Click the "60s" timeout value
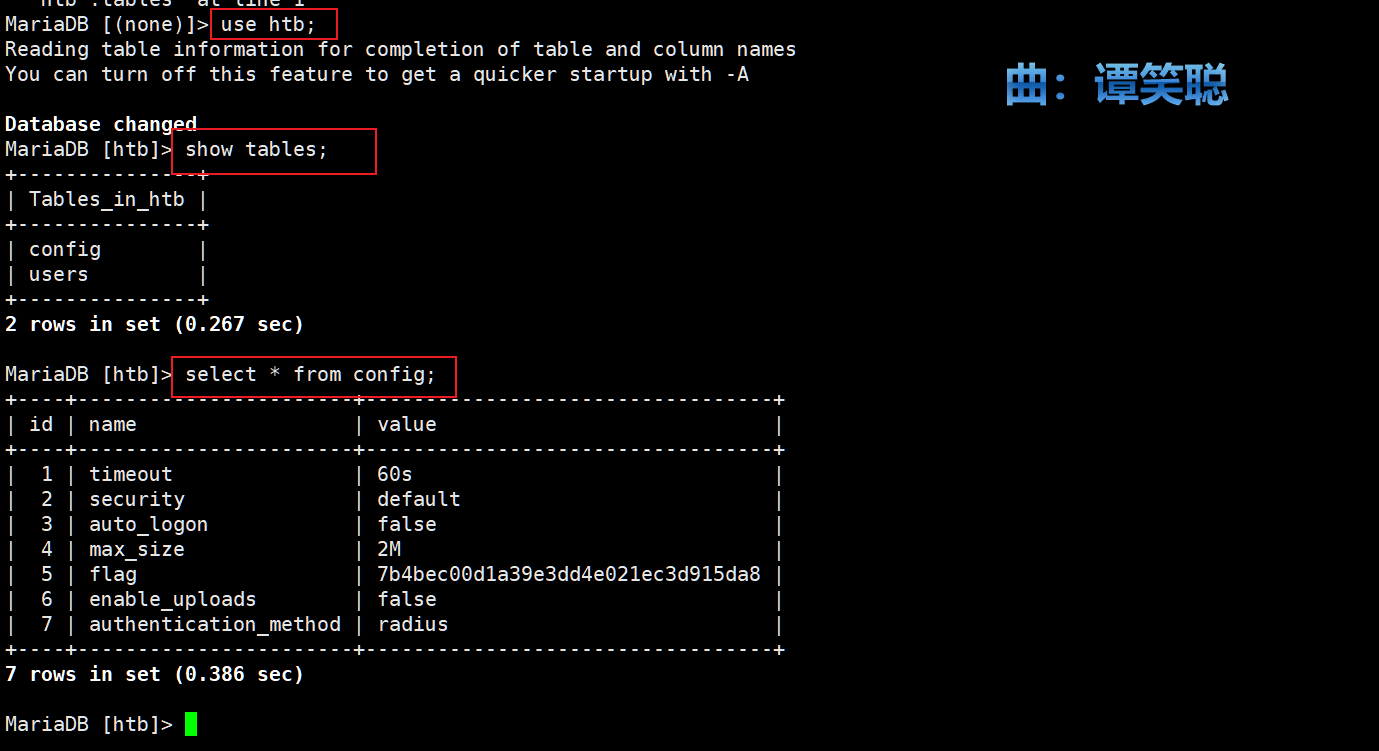The height and width of the screenshot is (751, 1379). tap(395, 474)
